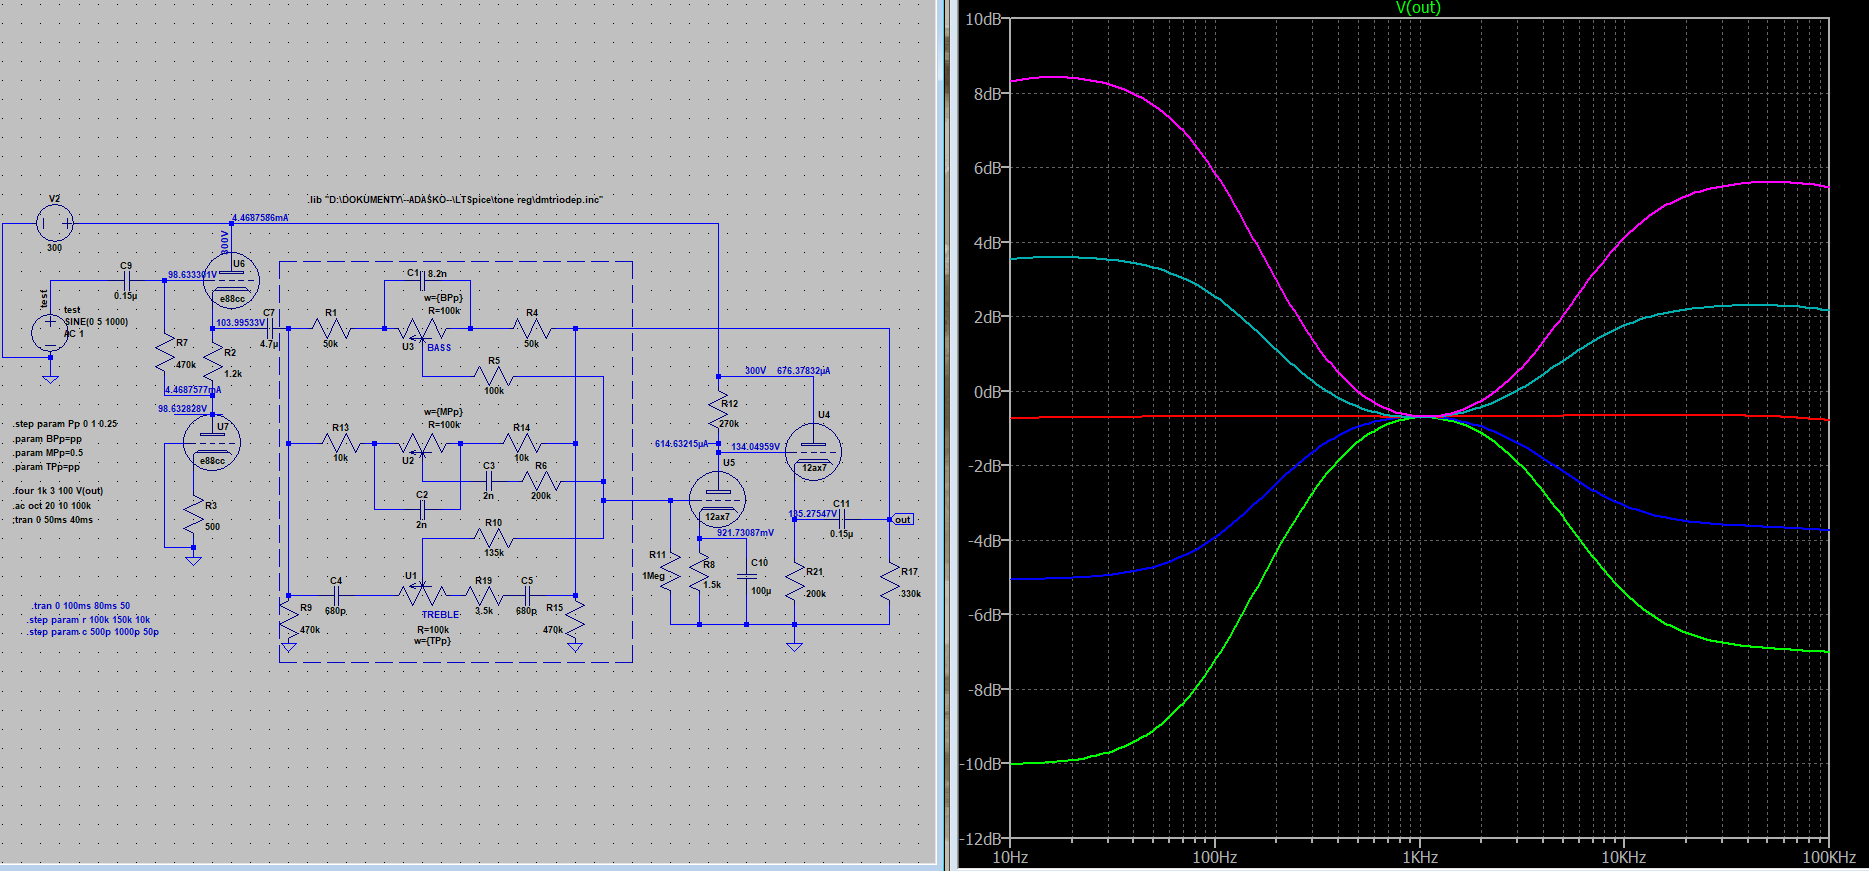Click the U4 12ax7 tube symbol
Viewport: 1869px width, 871px height.
pyautogui.click(x=813, y=451)
